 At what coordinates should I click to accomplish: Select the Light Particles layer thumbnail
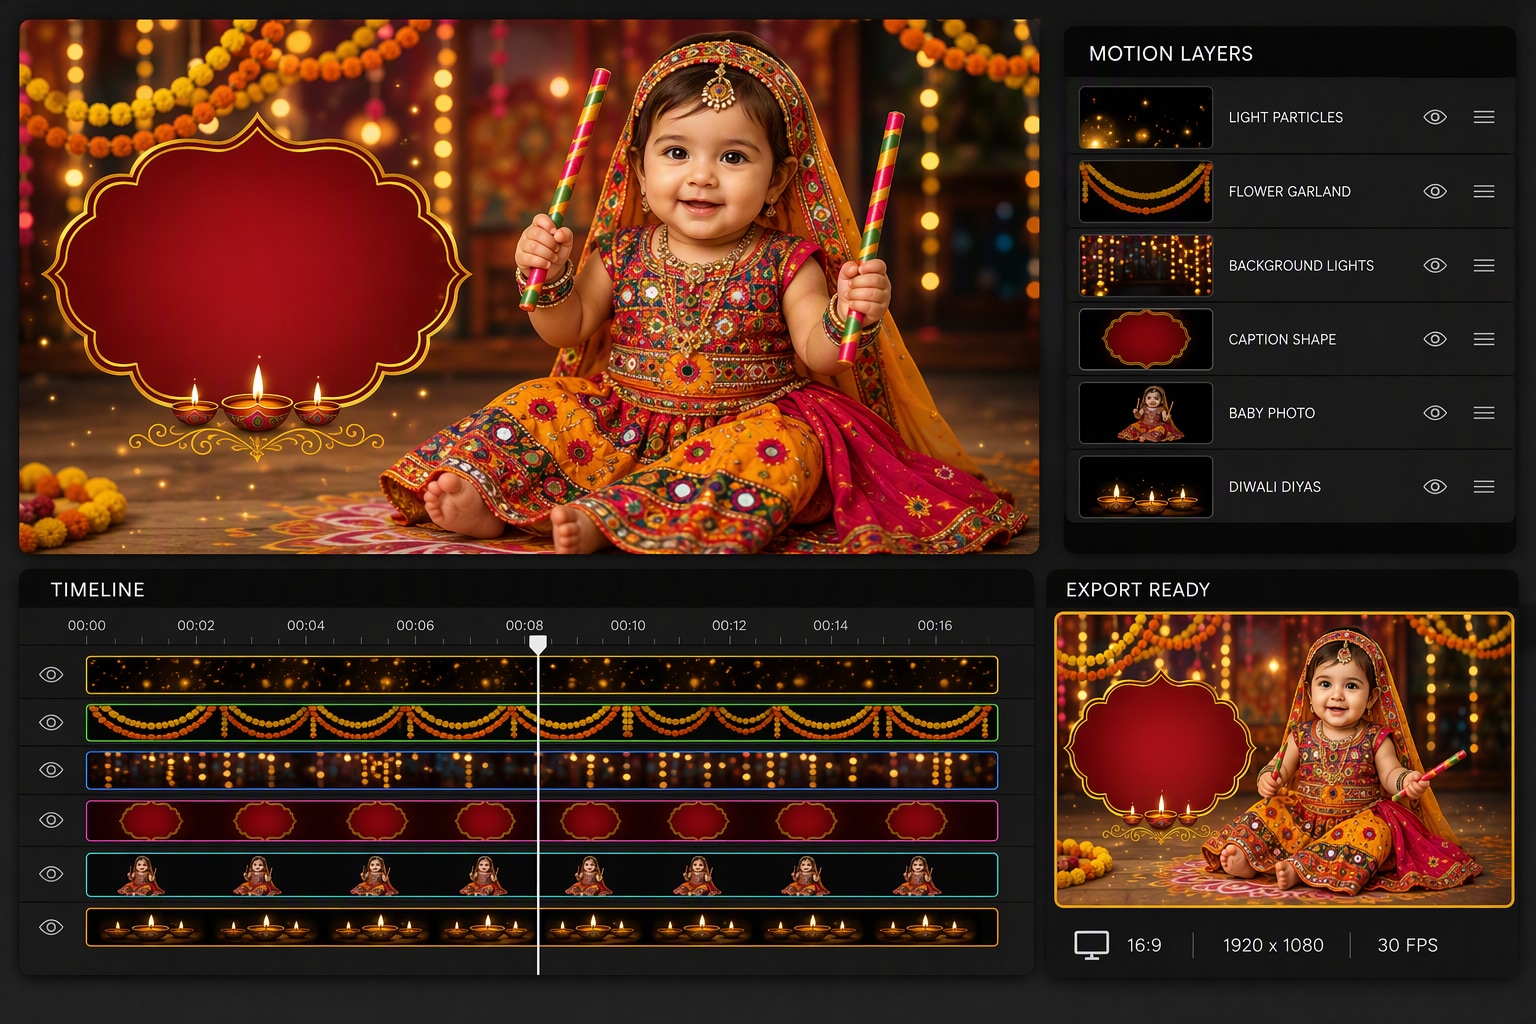point(1146,117)
